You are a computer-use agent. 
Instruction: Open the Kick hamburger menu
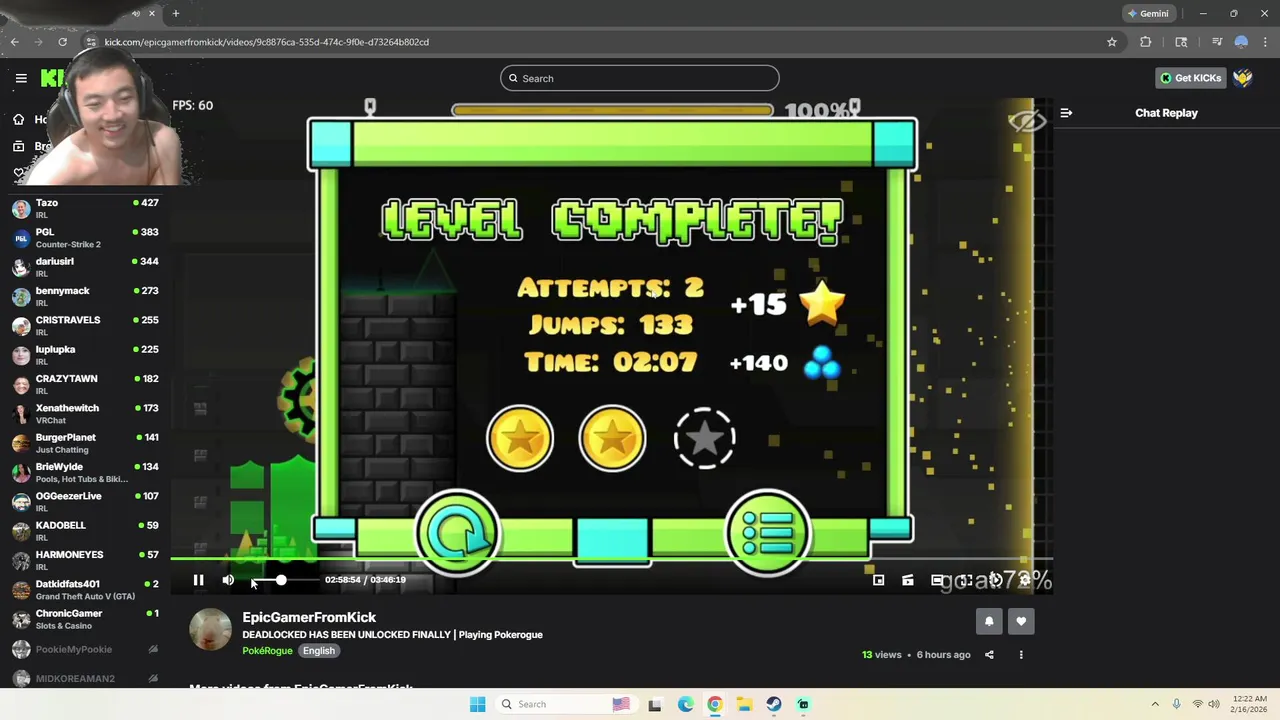pos(21,78)
